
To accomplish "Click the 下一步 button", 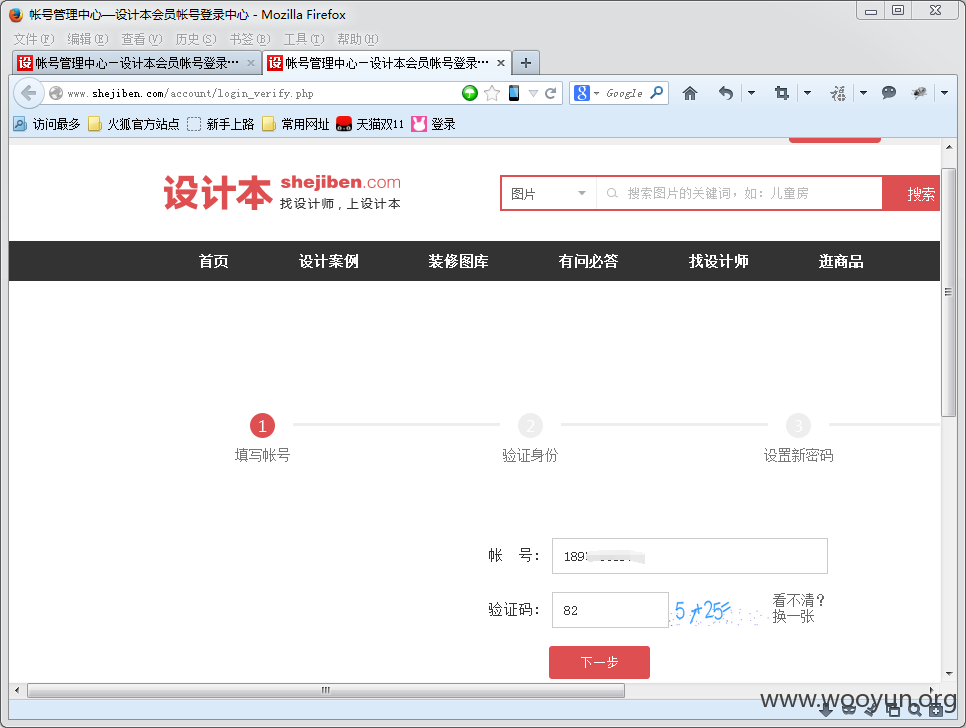I will pyautogui.click(x=599, y=662).
